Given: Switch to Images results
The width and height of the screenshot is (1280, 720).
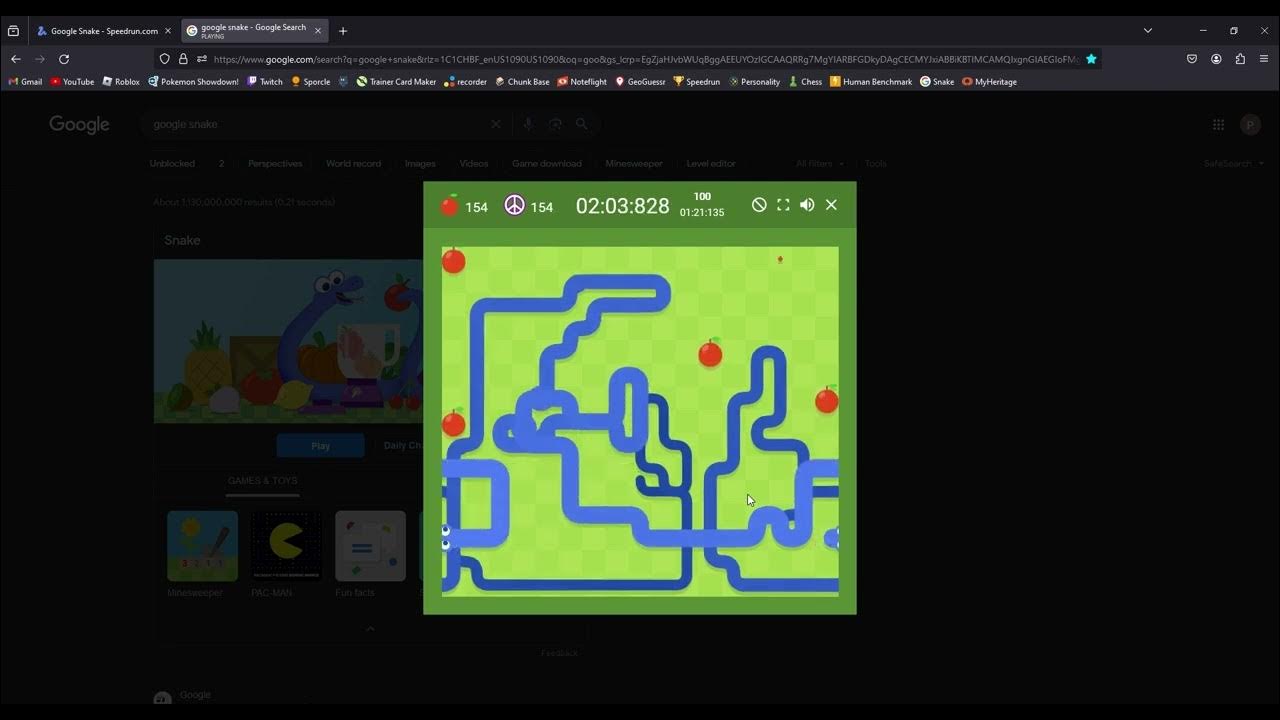Looking at the screenshot, I should point(420,163).
